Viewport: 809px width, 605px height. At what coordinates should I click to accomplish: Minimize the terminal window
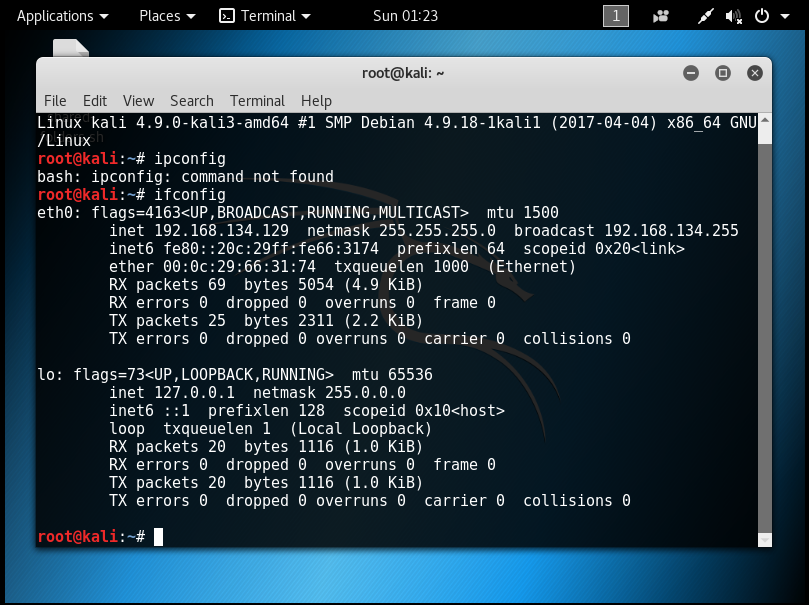click(691, 73)
